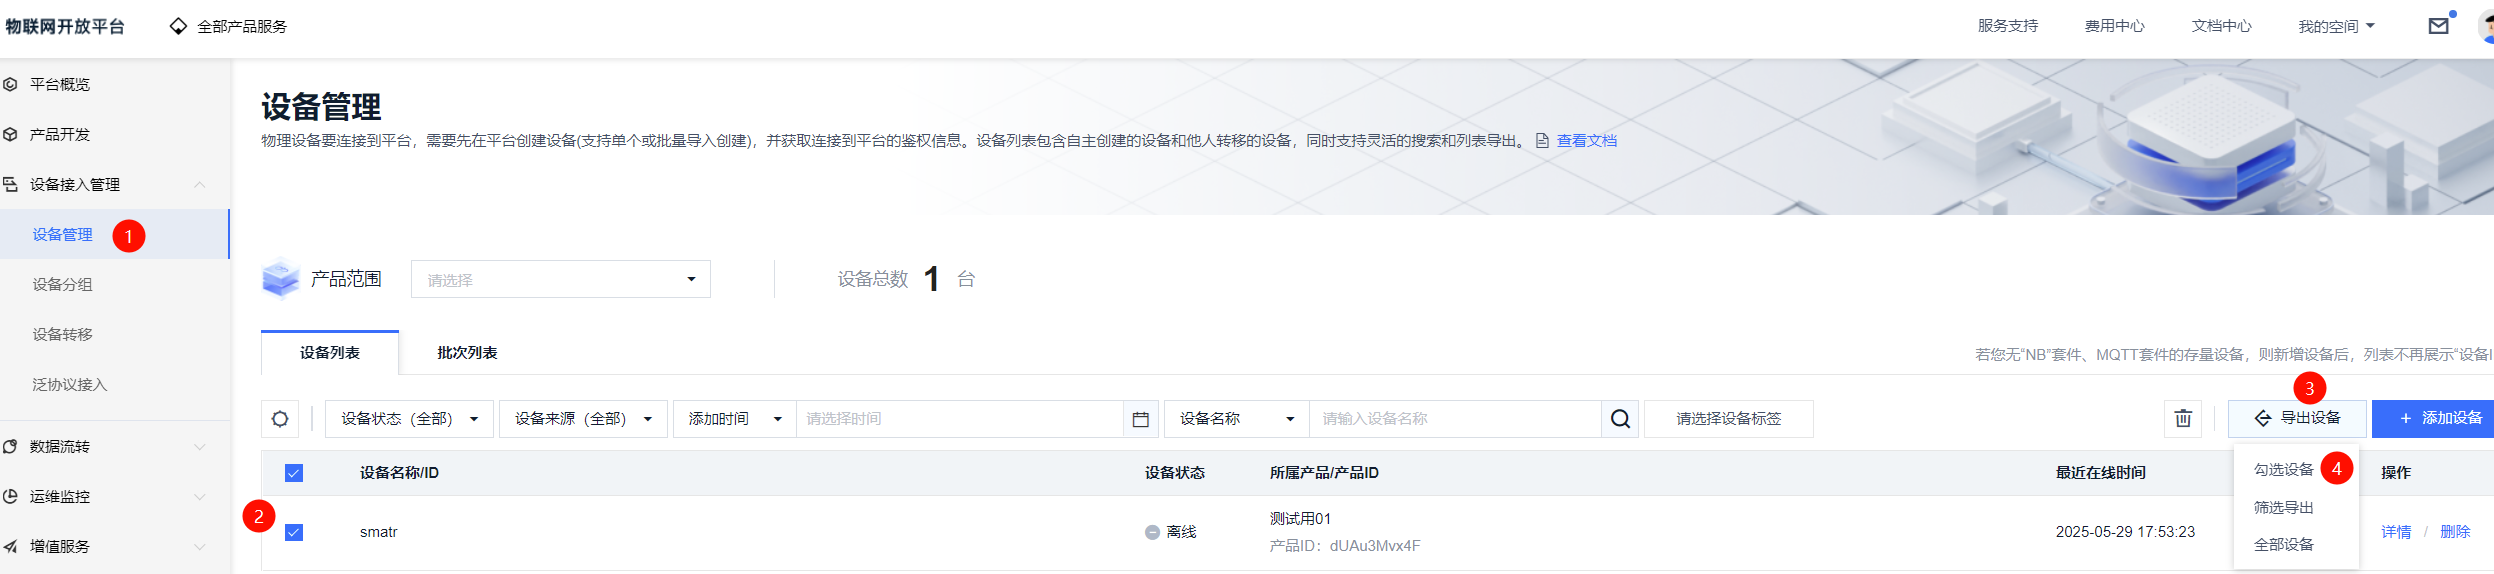
Task: Open 文档中心 in top navigation
Action: tap(2221, 26)
